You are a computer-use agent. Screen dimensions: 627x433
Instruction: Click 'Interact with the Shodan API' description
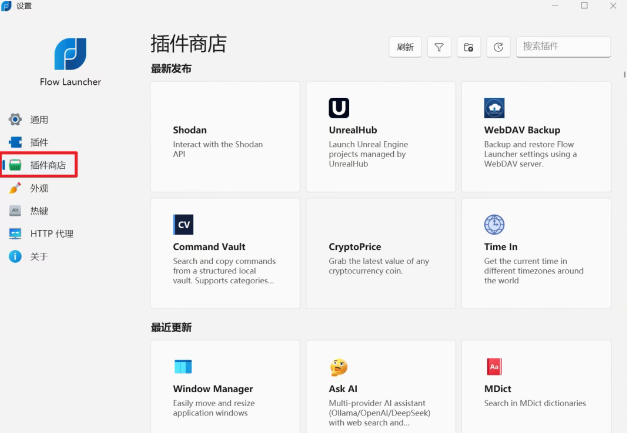click(x=218, y=149)
